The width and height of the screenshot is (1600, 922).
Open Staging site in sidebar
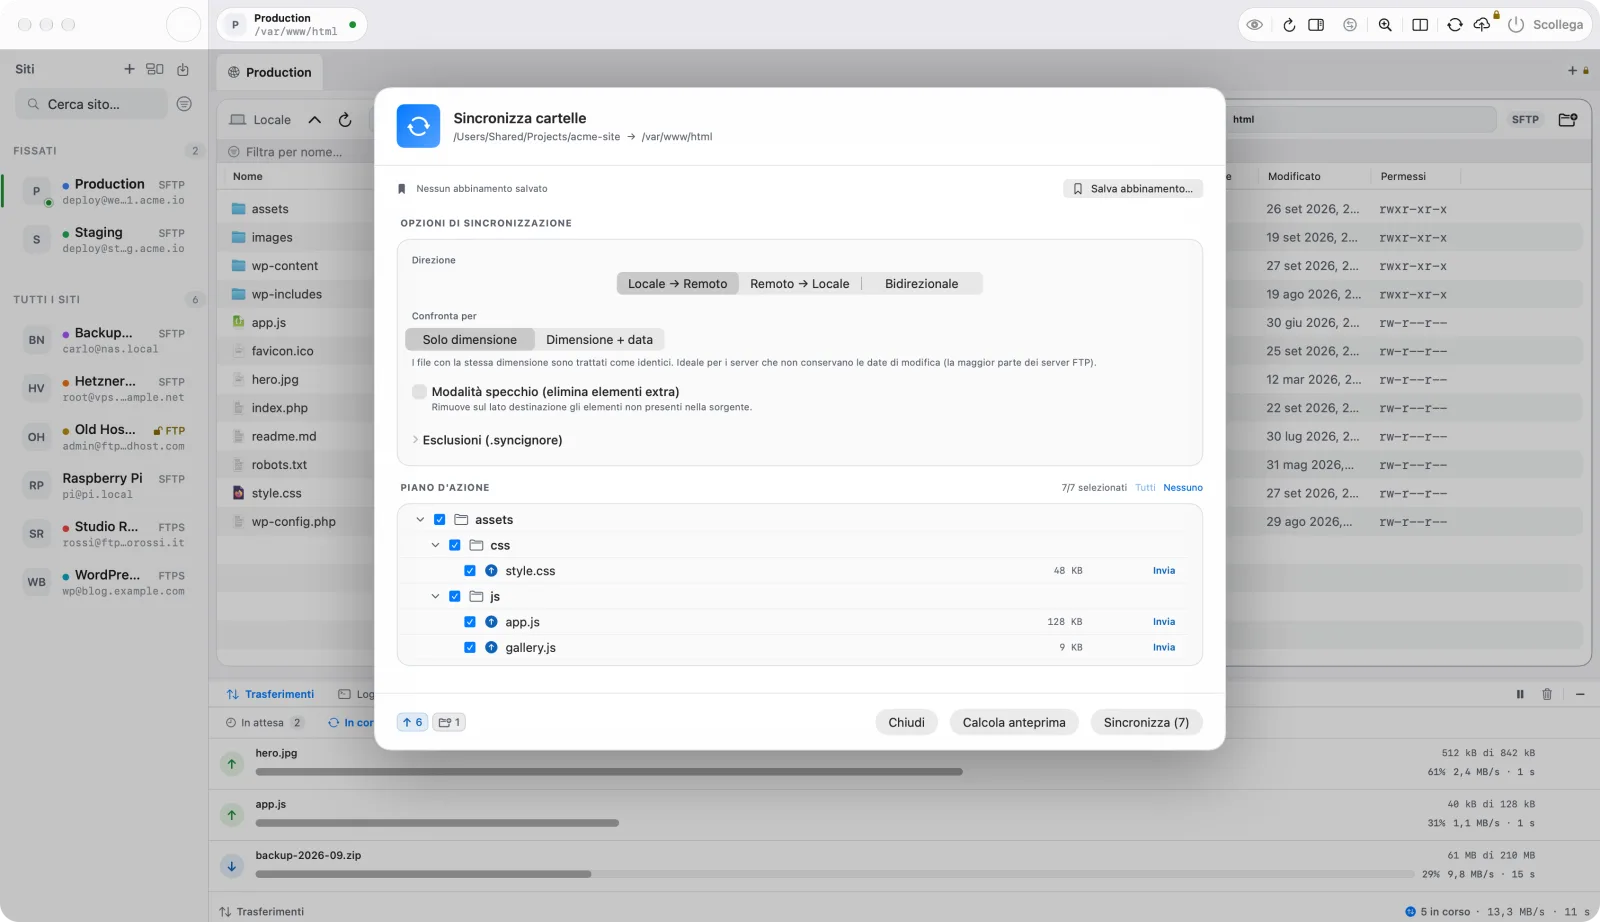pyautogui.click(x=103, y=240)
